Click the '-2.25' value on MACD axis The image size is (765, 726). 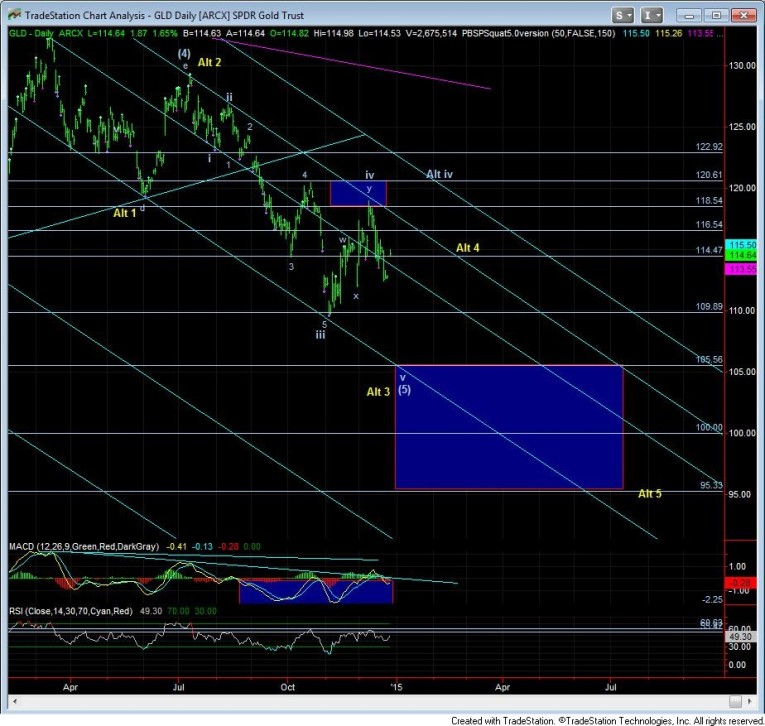click(712, 600)
